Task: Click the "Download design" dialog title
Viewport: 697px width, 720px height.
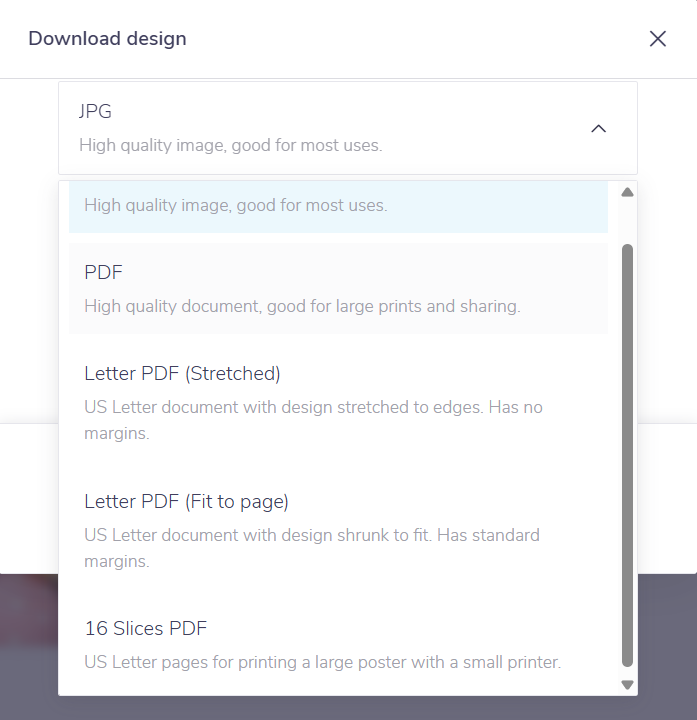Action: [x=107, y=39]
